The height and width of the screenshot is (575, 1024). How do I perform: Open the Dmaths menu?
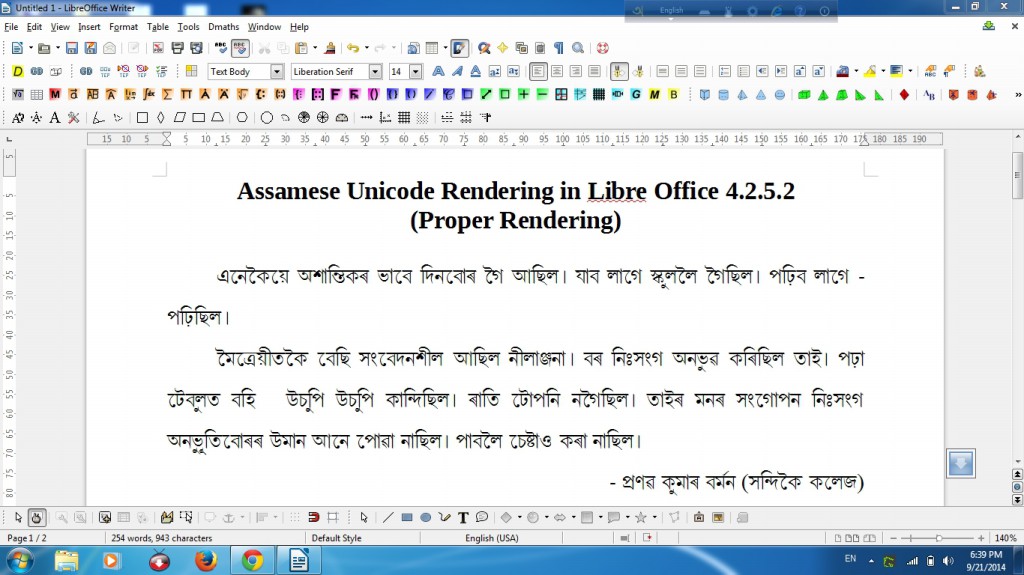(x=223, y=27)
